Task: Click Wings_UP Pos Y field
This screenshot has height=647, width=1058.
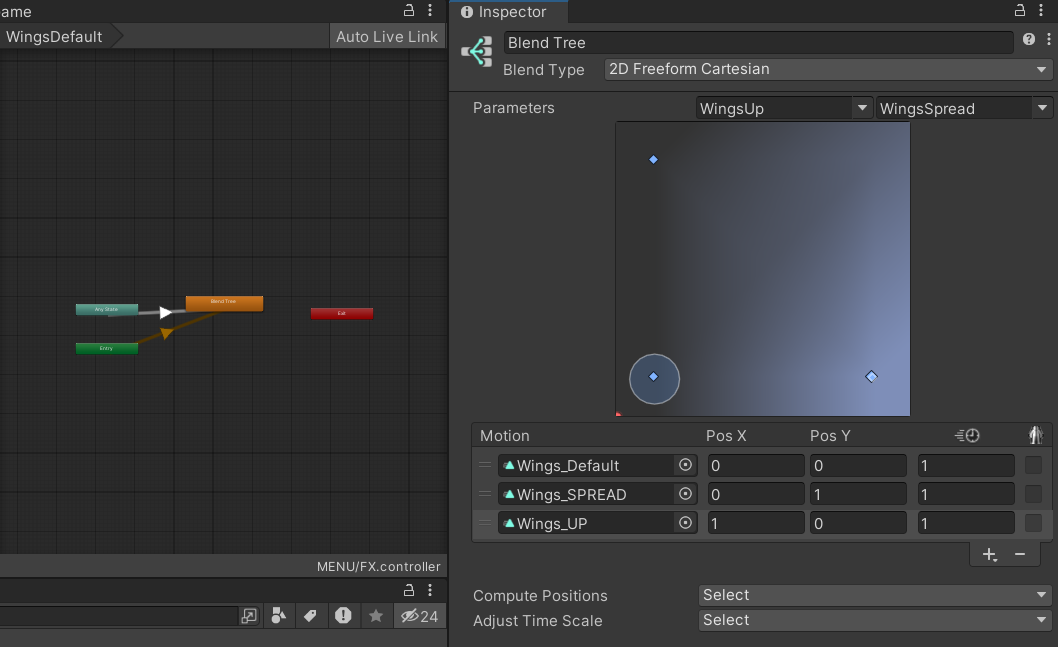Action: [858, 524]
